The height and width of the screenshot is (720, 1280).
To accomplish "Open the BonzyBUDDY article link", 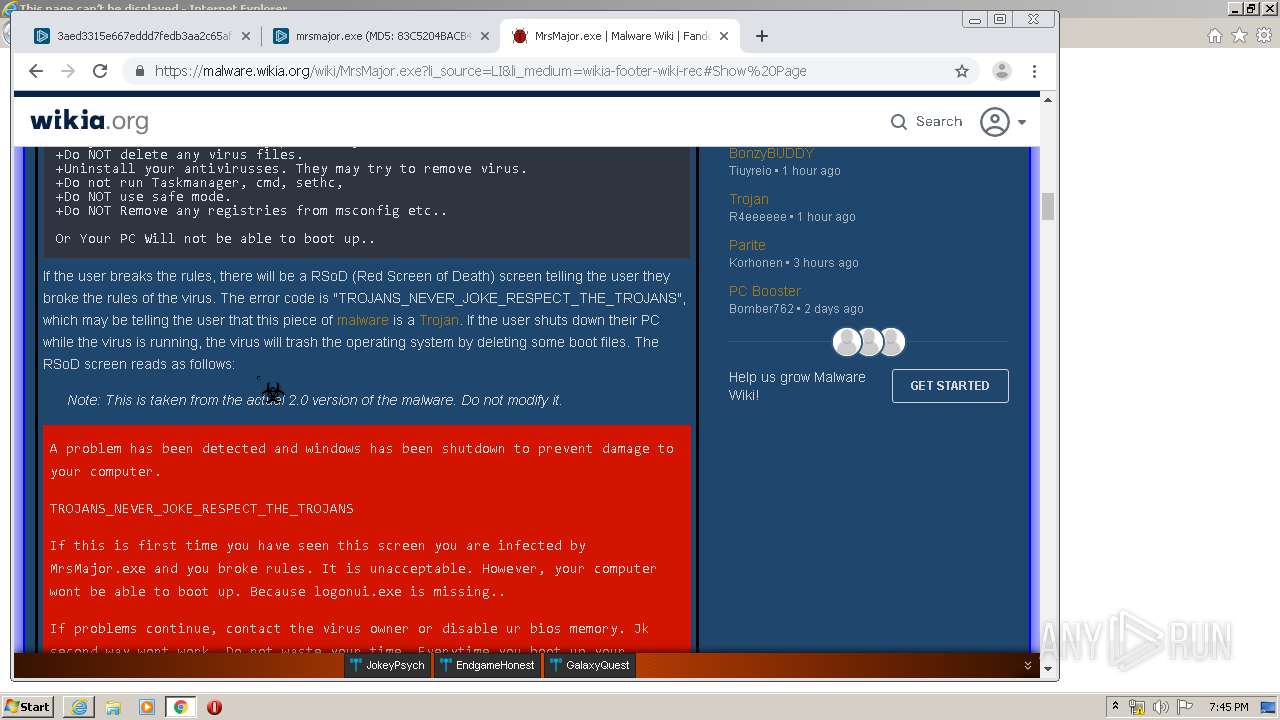I will (x=771, y=153).
